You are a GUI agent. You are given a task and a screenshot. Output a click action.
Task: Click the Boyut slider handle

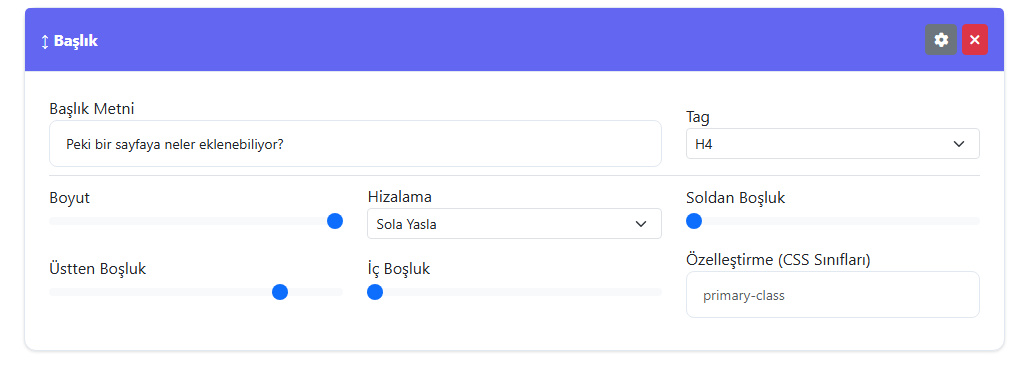click(x=335, y=221)
